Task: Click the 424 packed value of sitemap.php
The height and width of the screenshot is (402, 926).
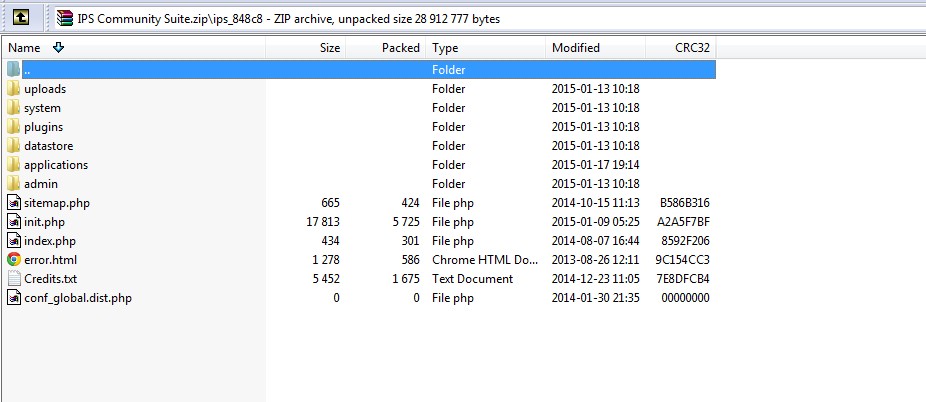Action: 410,203
